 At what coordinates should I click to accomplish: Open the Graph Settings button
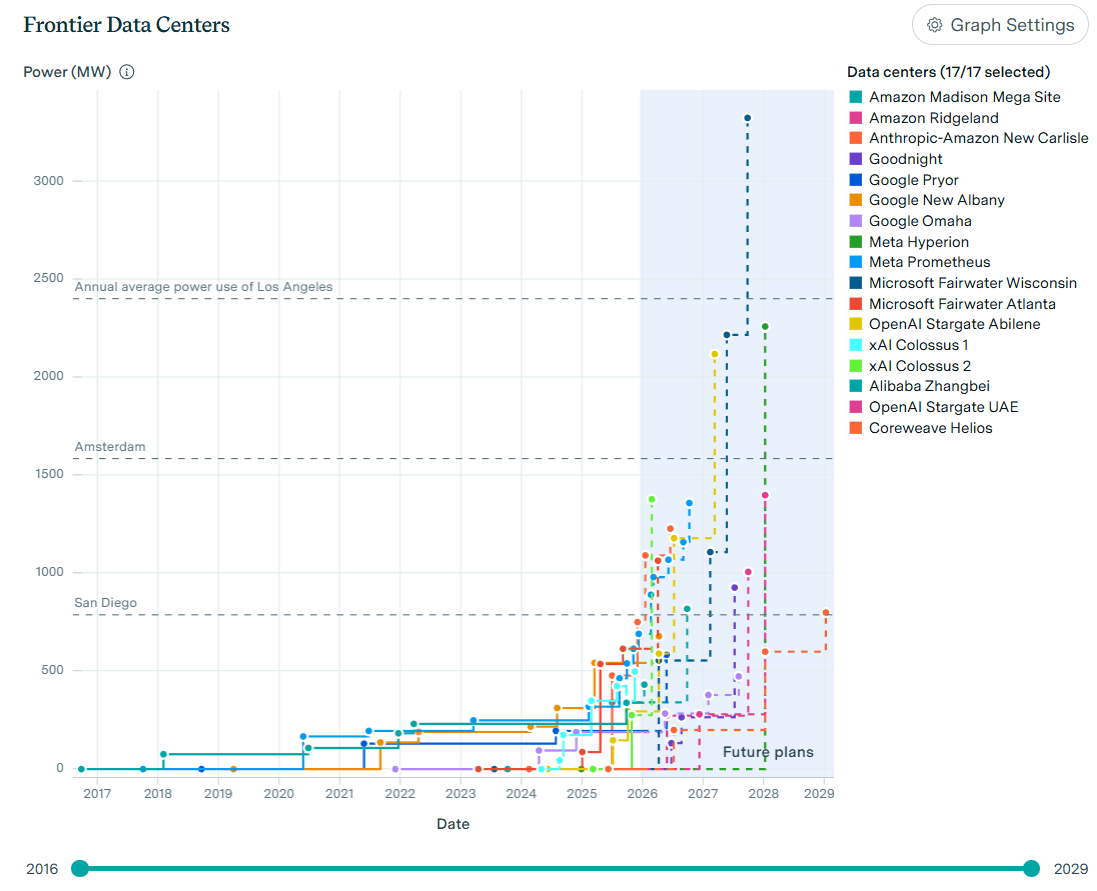[x=1000, y=25]
